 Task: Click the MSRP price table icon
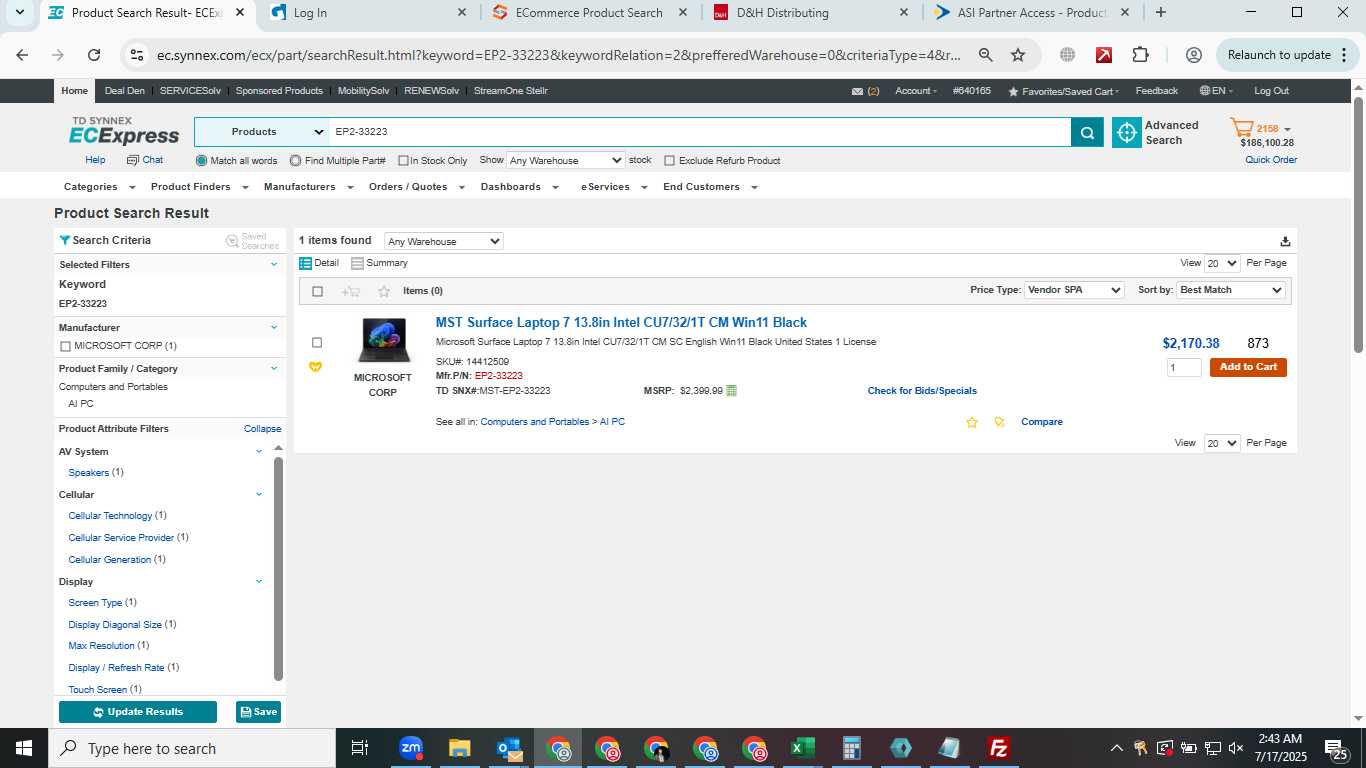pos(731,391)
